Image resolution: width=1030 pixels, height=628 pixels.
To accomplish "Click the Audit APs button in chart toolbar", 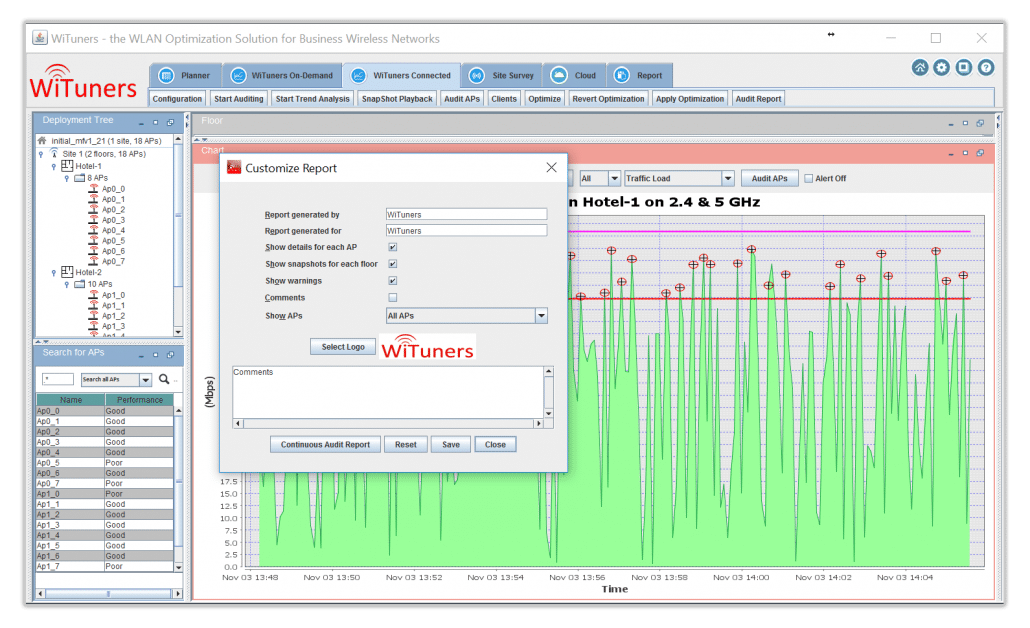I will point(769,178).
